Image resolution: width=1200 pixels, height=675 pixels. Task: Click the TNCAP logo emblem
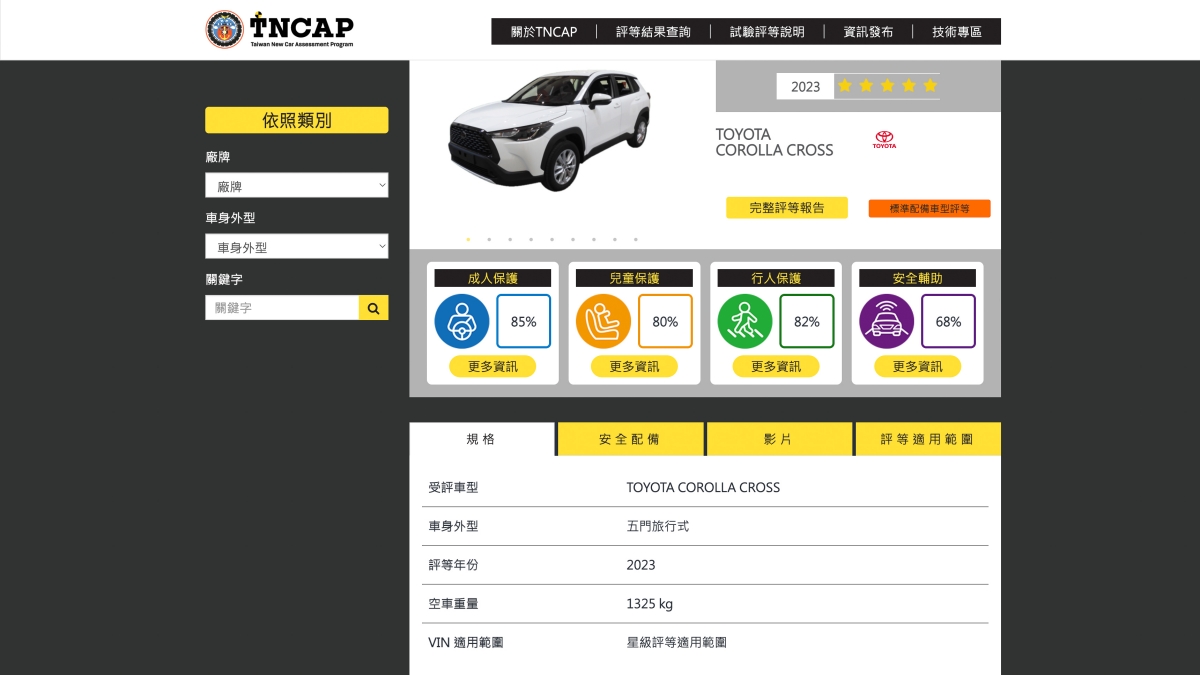point(222,28)
